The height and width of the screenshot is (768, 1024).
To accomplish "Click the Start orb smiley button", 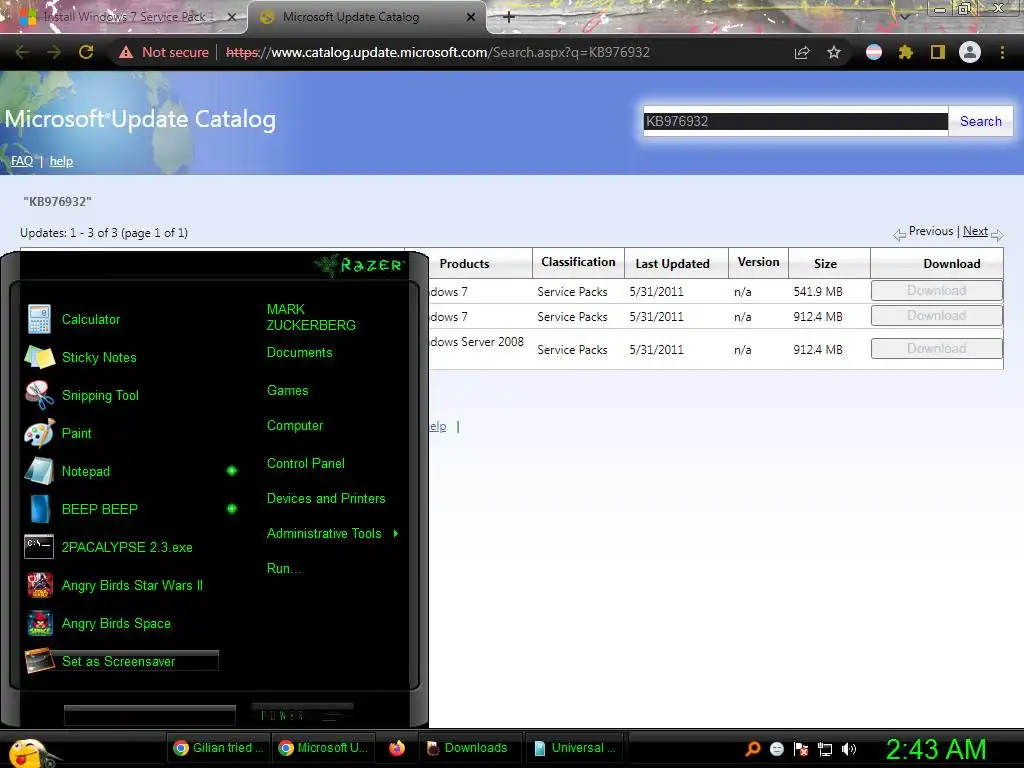I will click(29, 751).
